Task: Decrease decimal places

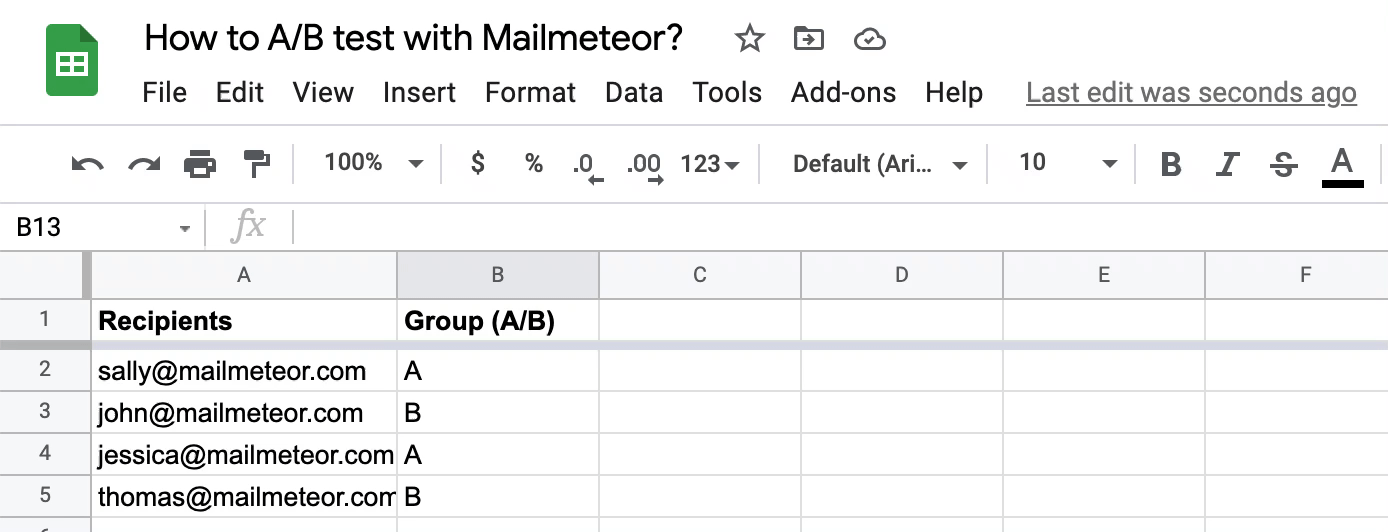Action: pos(589,166)
